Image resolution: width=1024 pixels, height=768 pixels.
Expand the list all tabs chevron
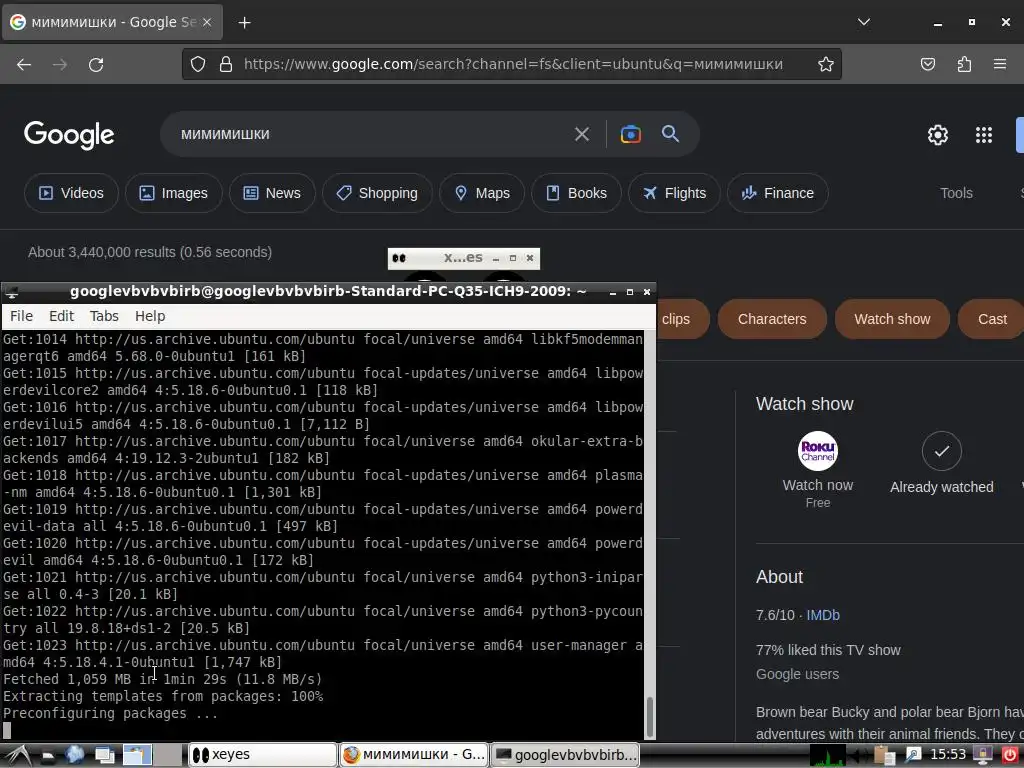863,22
